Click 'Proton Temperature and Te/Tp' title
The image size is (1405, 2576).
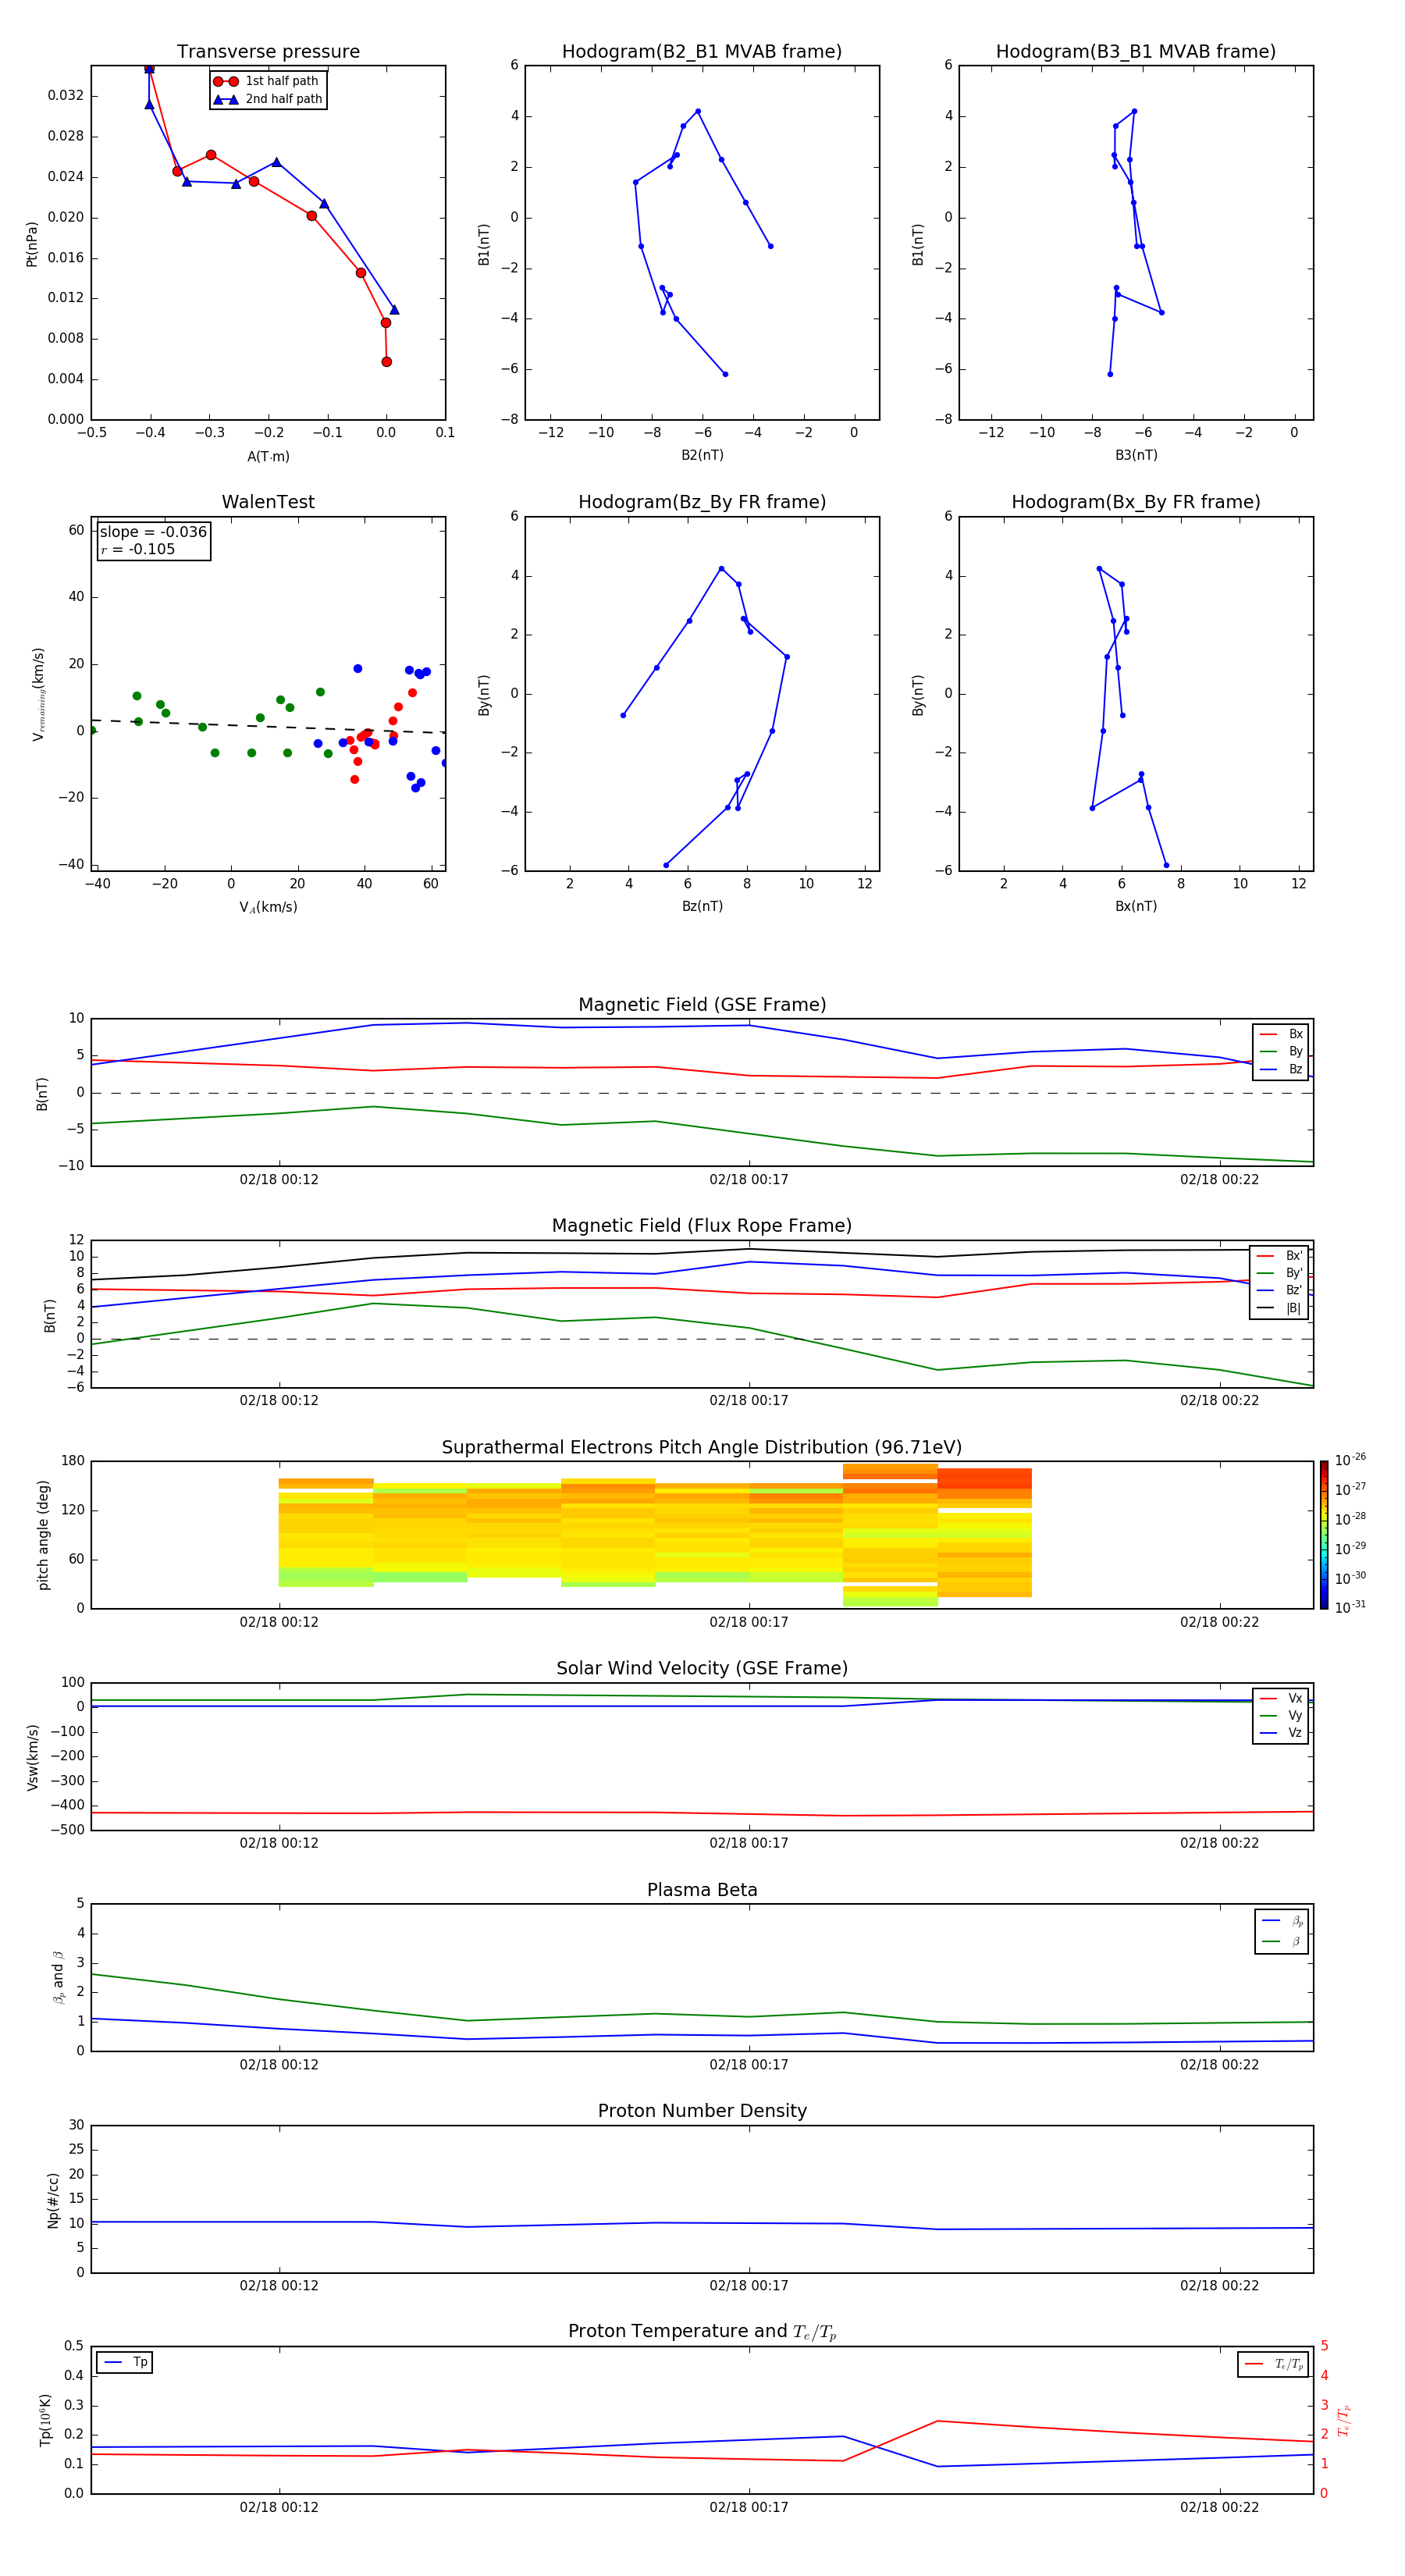702,2331
